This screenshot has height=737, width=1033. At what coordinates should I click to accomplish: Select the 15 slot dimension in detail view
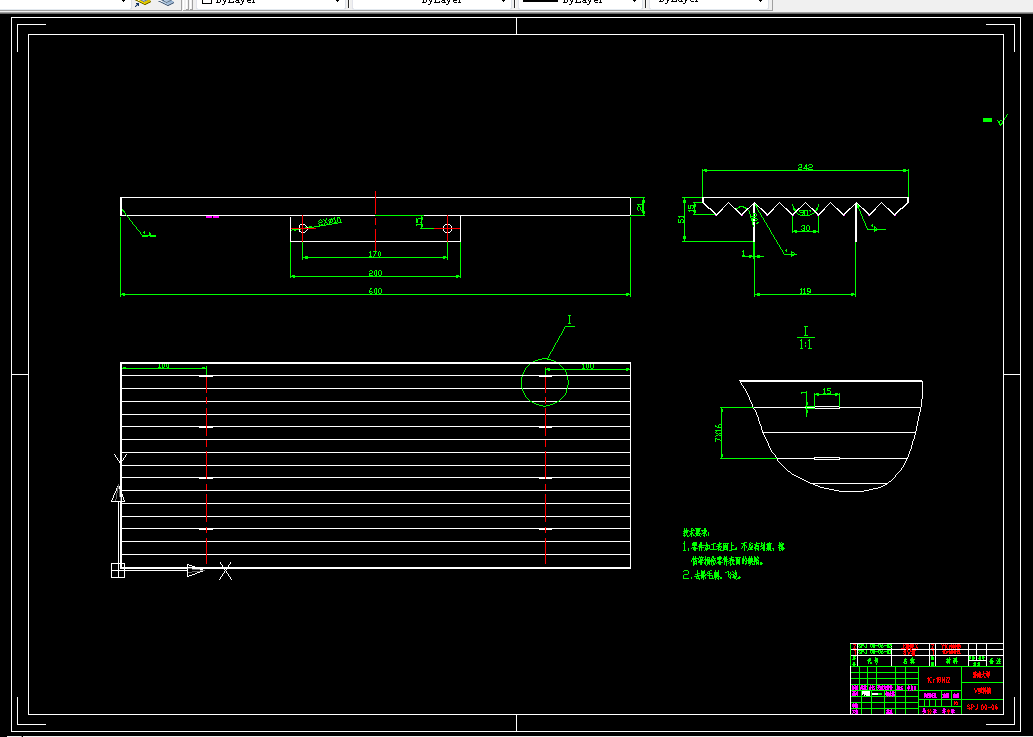(x=827, y=391)
